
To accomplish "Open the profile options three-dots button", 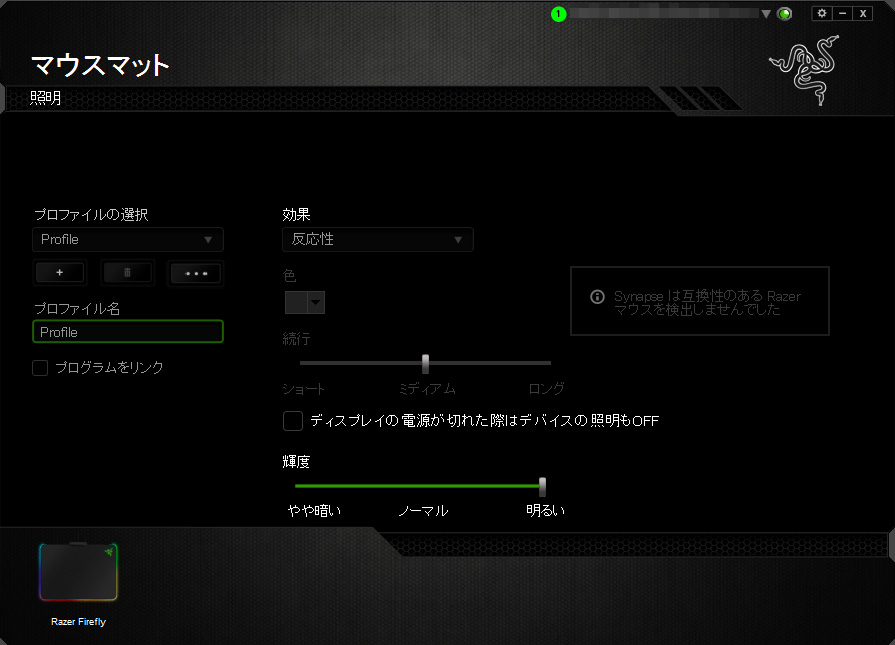I will tap(195, 273).
